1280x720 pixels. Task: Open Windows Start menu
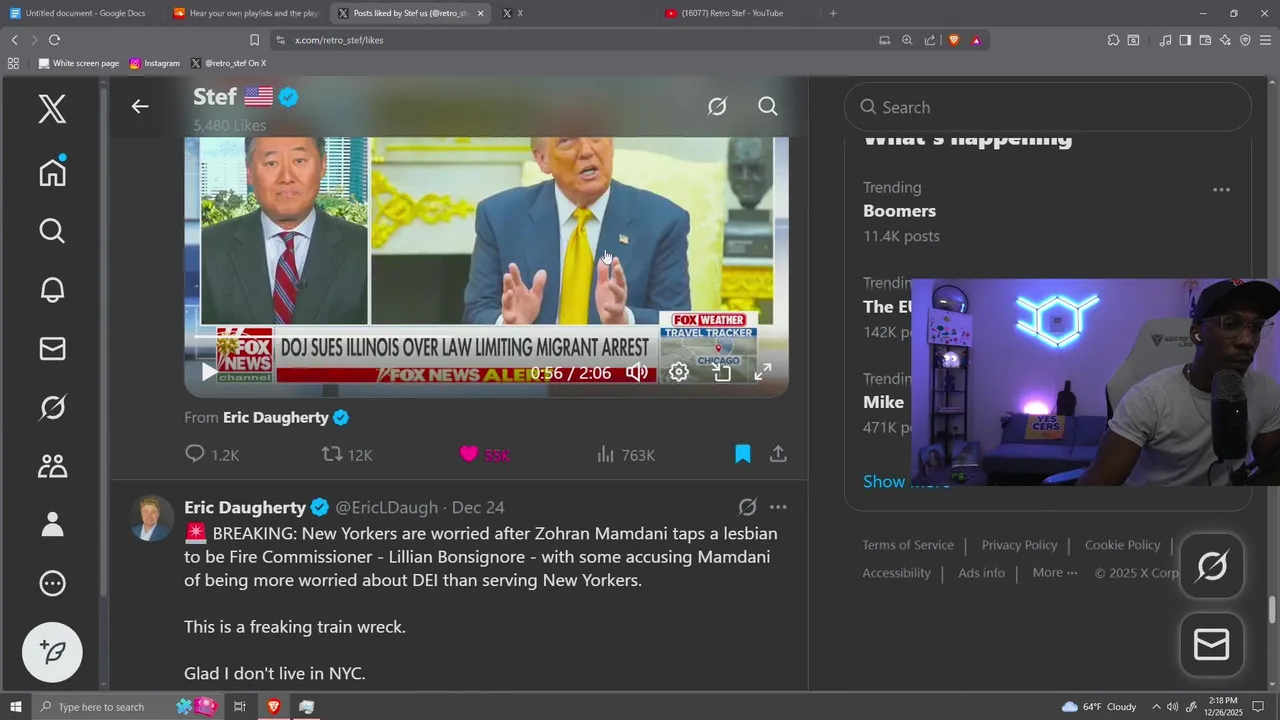click(15, 707)
